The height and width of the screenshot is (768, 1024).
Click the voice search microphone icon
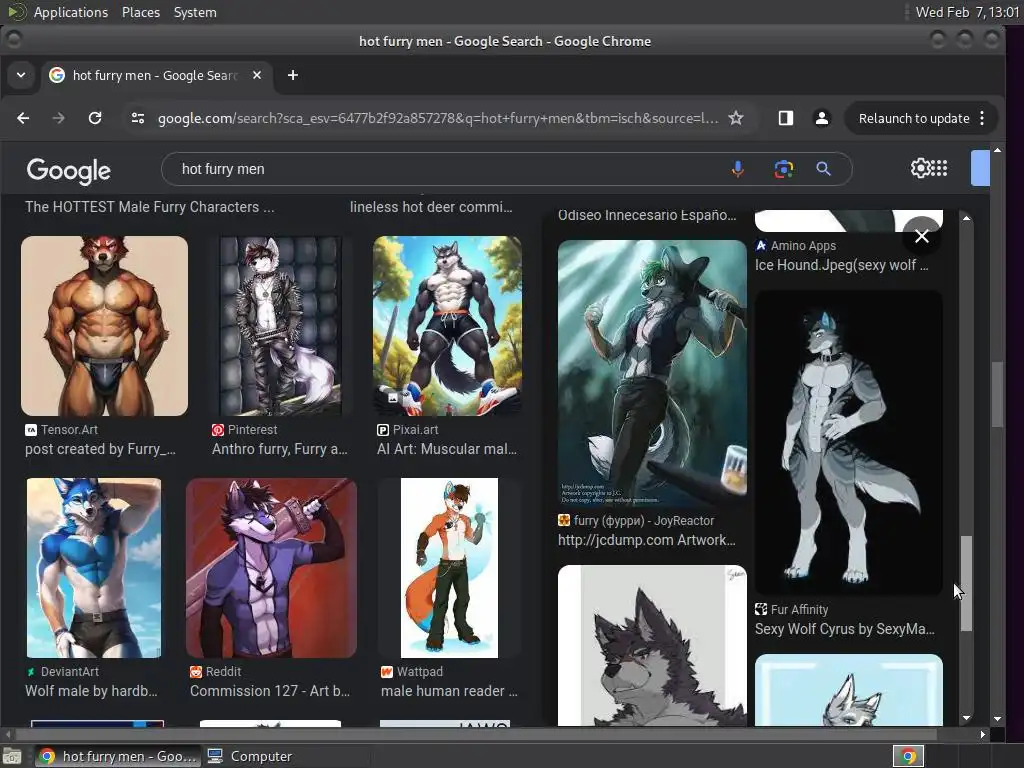(737, 169)
